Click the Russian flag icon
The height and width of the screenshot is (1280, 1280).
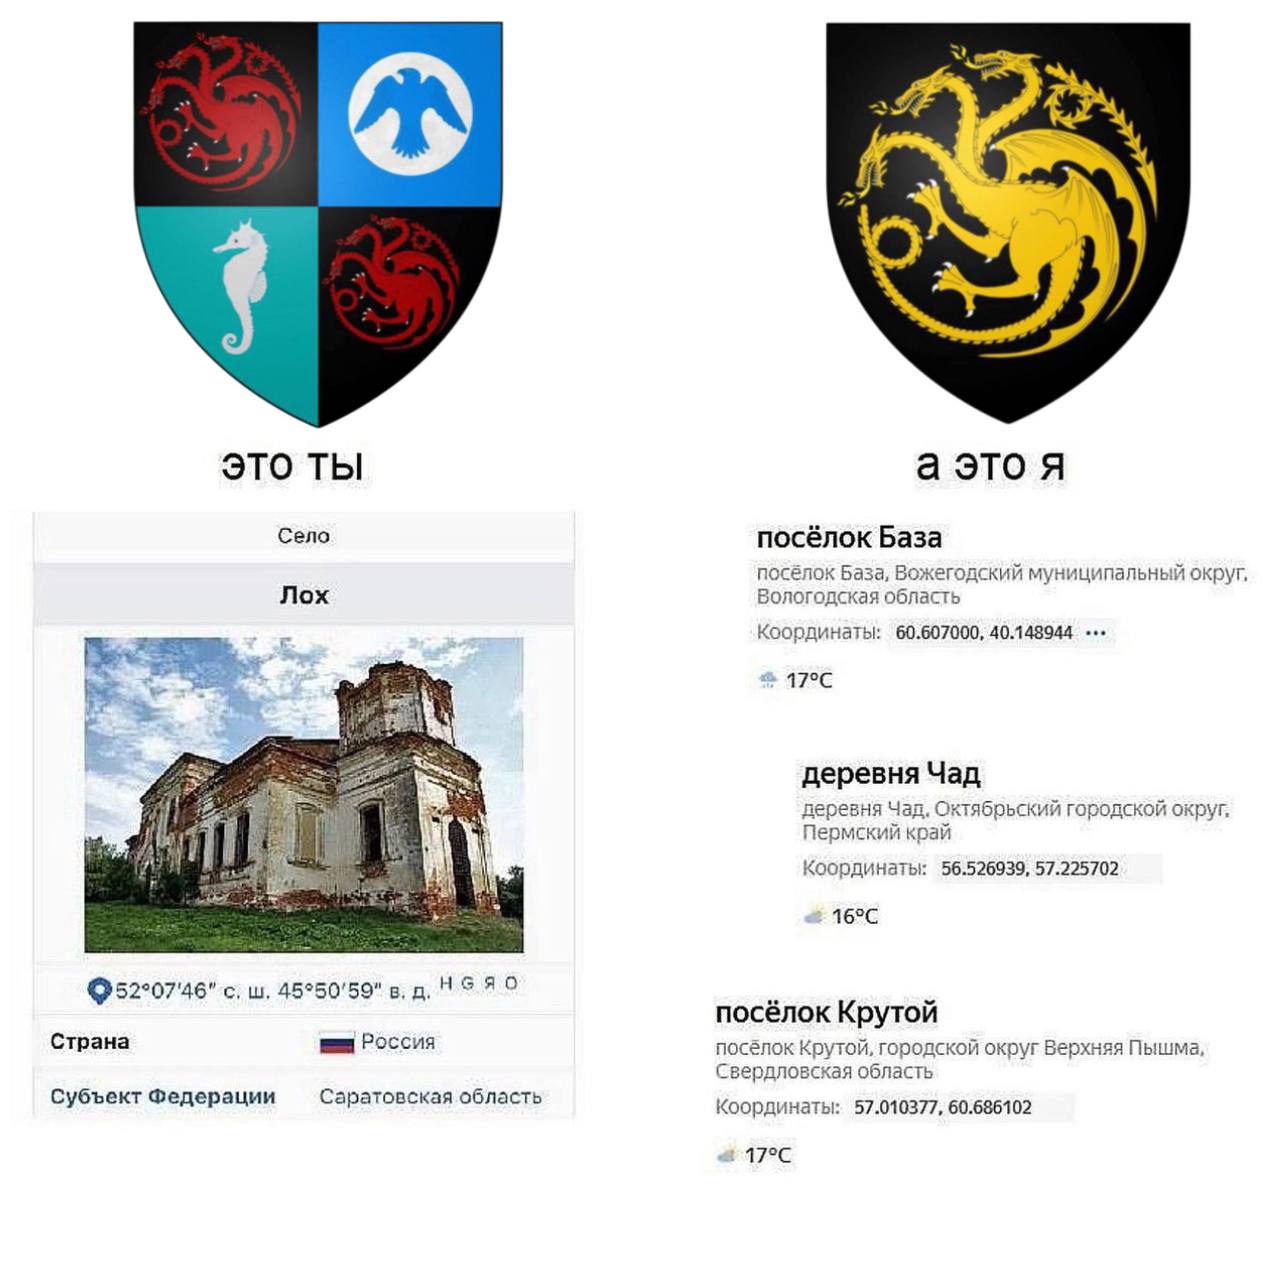337,1042
